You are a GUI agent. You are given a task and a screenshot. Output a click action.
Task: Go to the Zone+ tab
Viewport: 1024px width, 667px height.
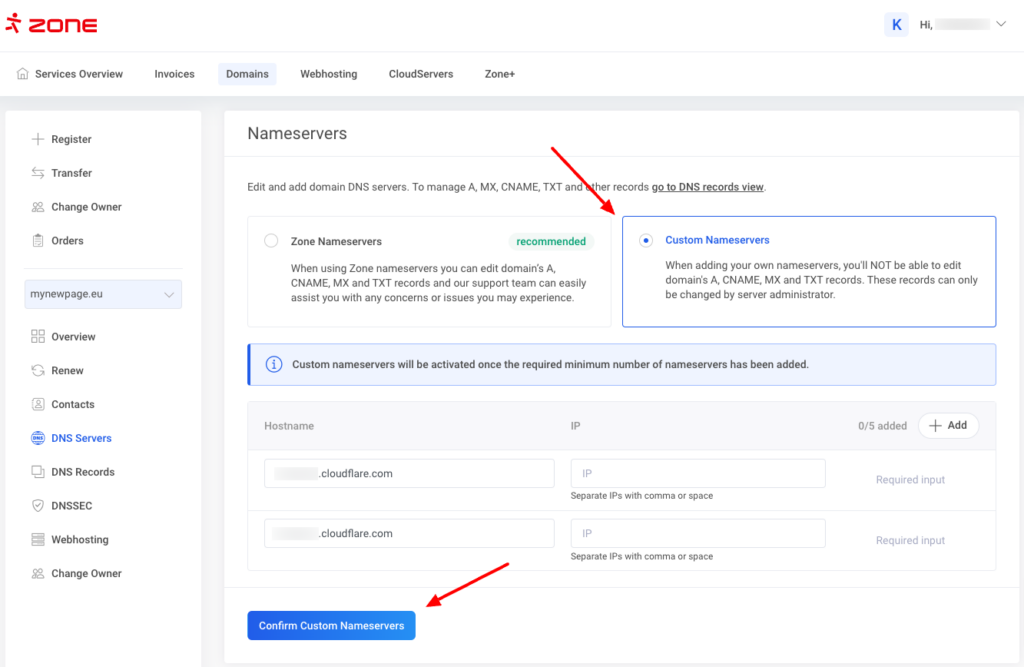point(499,74)
